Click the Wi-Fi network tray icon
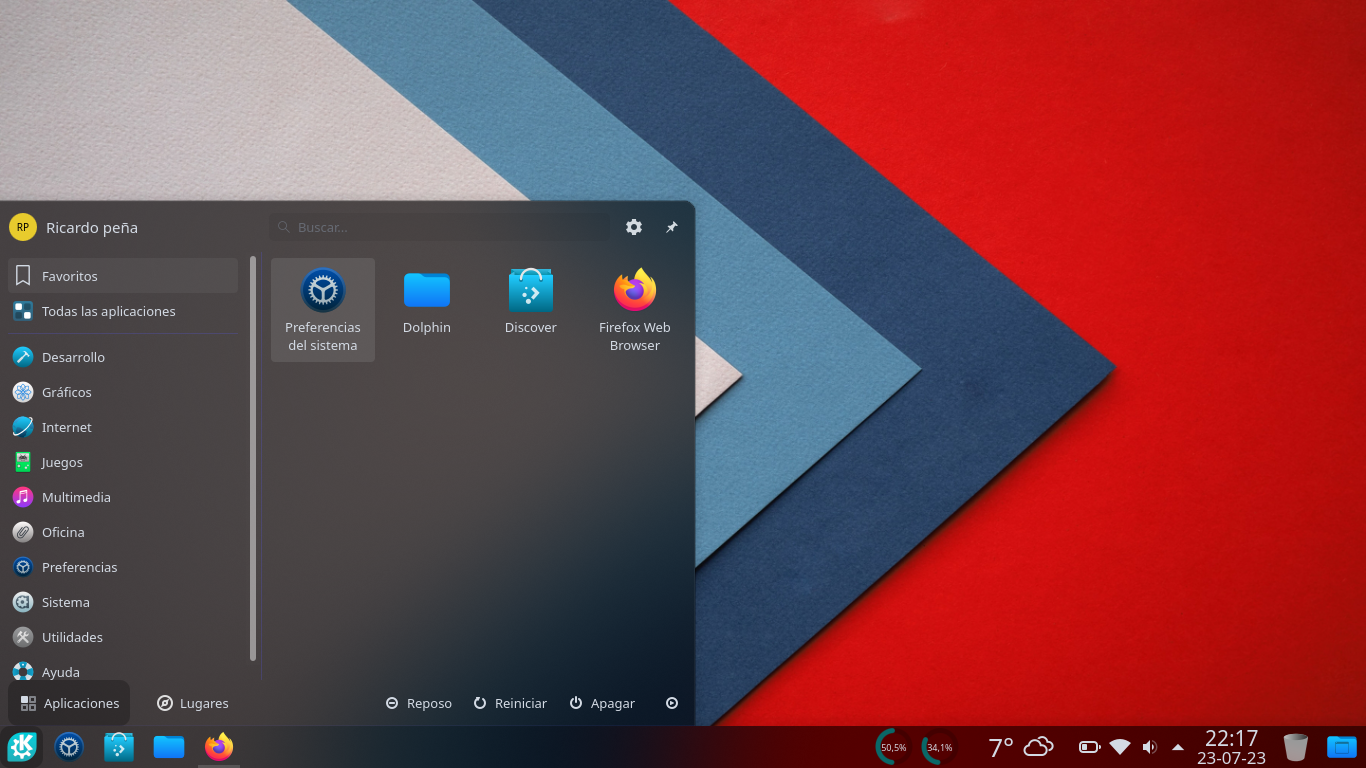1366x768 pixels. pos(1120,747)
